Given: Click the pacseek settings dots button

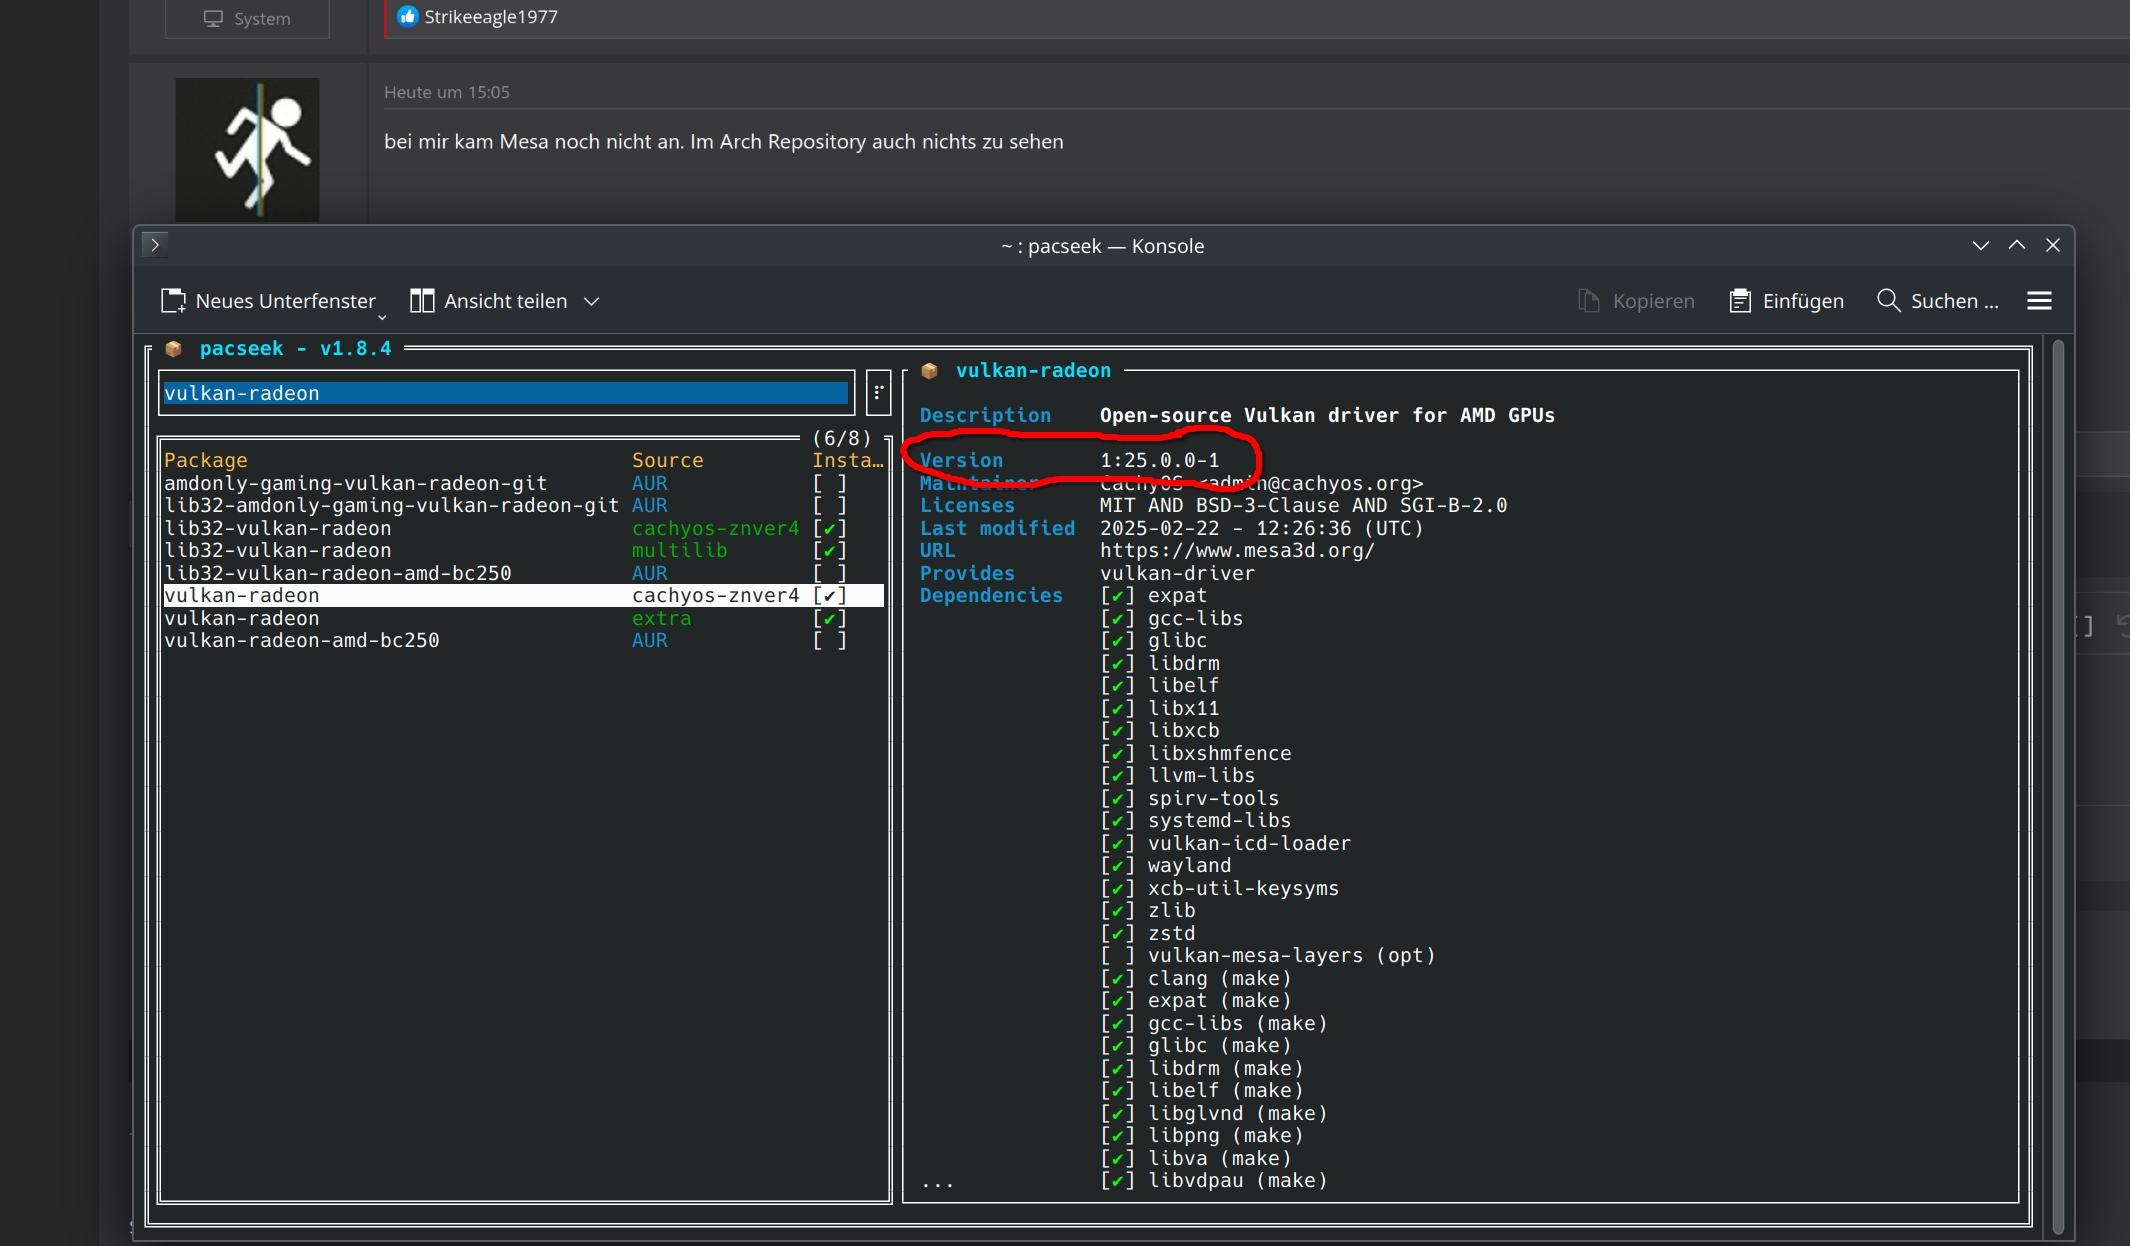Looking at the screenshot, I should [878, 393].
